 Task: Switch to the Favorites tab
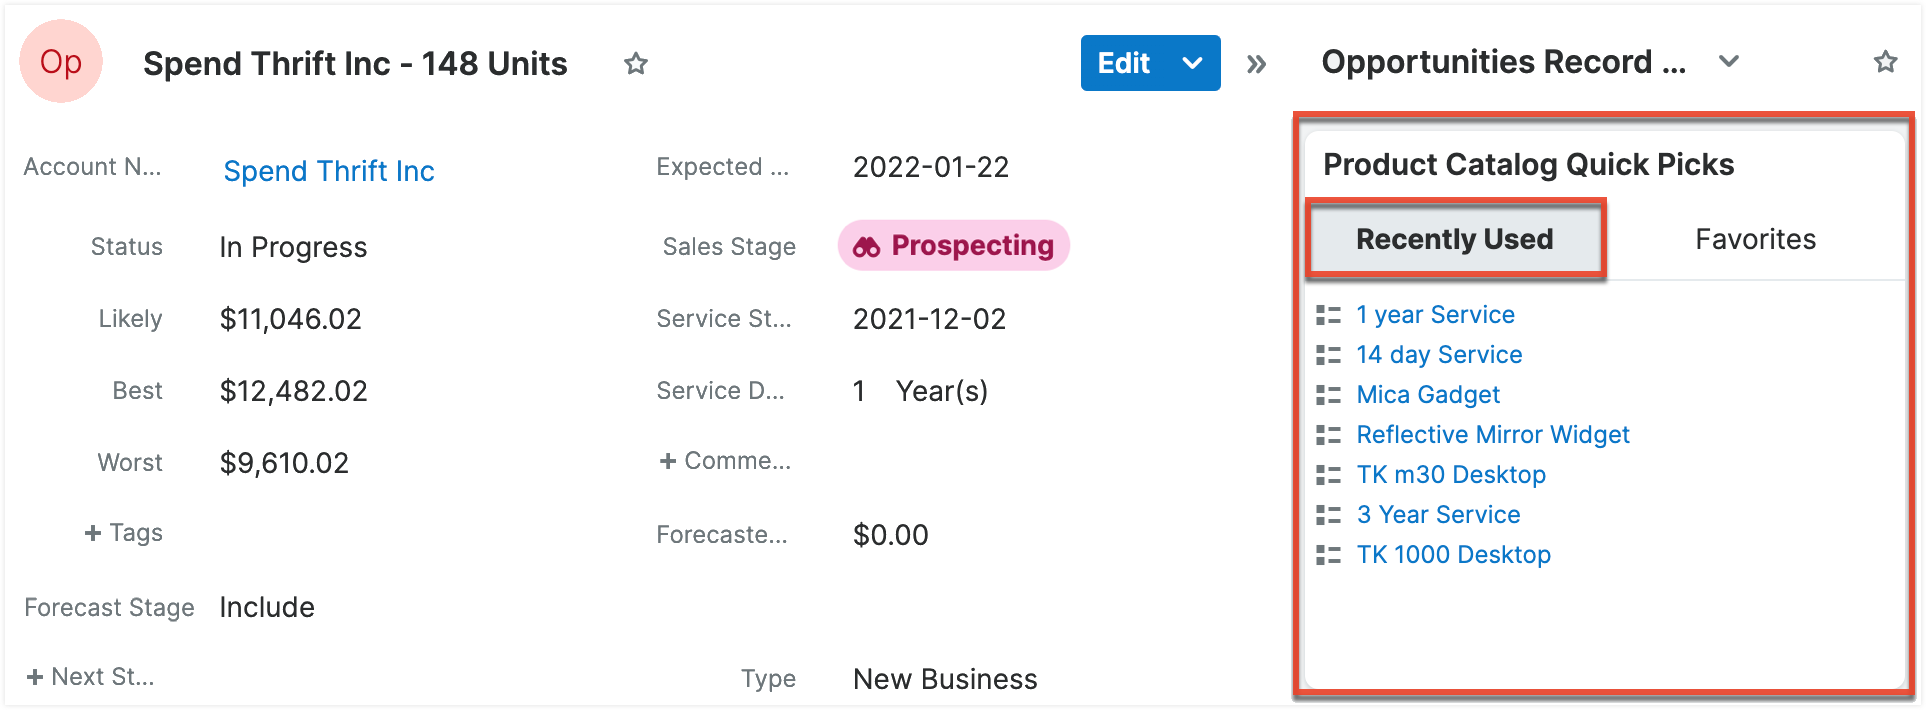(1755, 240)
